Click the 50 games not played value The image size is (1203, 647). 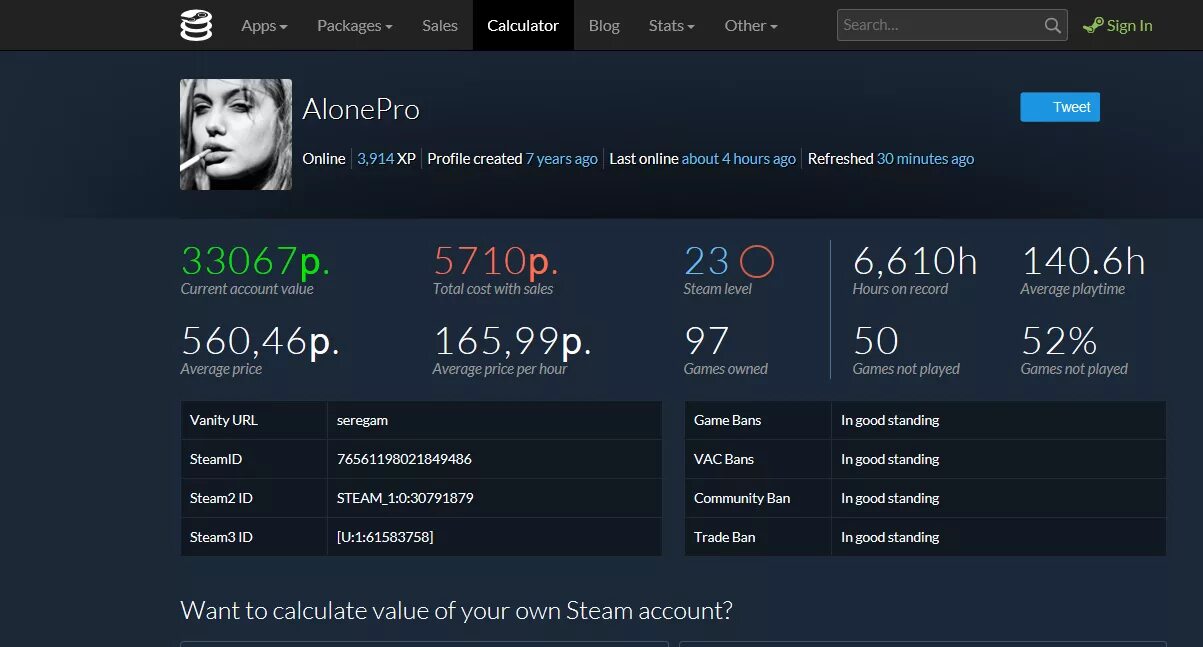pos(876,342)
